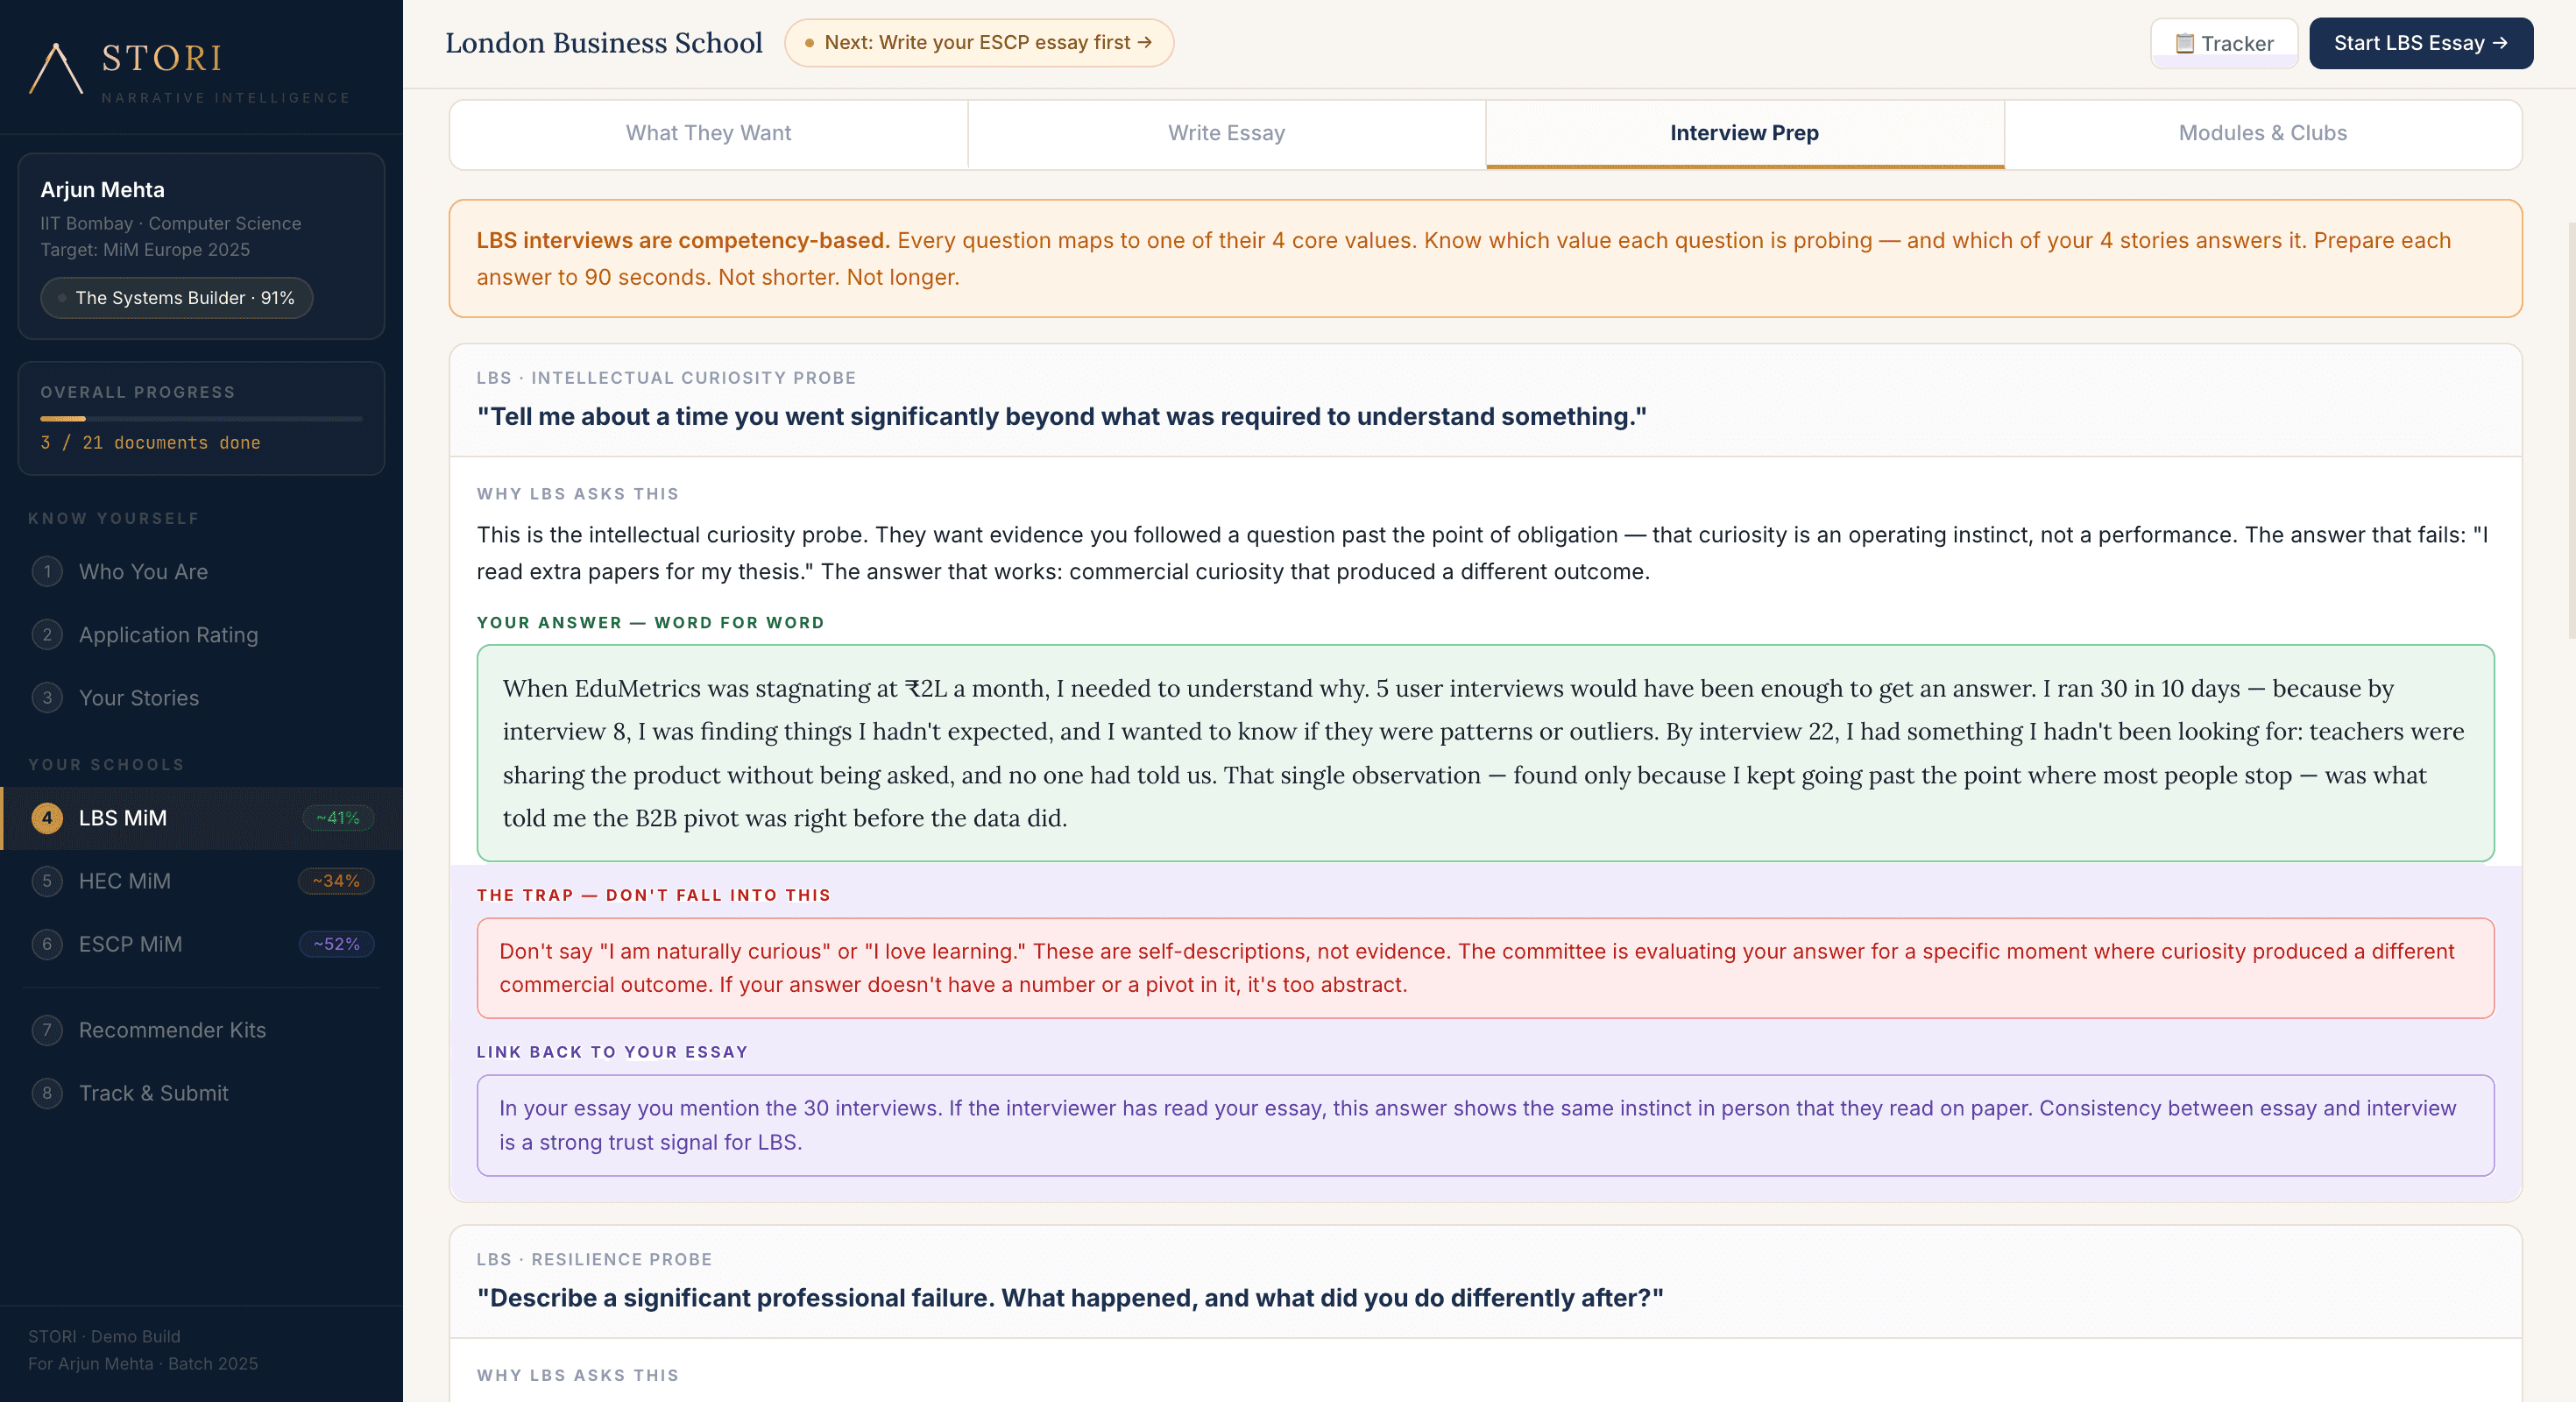
Task: Click 'LBS · INTELLECTUAL CURIOSITY PROBE' label
Action: (x=666, y=378)
